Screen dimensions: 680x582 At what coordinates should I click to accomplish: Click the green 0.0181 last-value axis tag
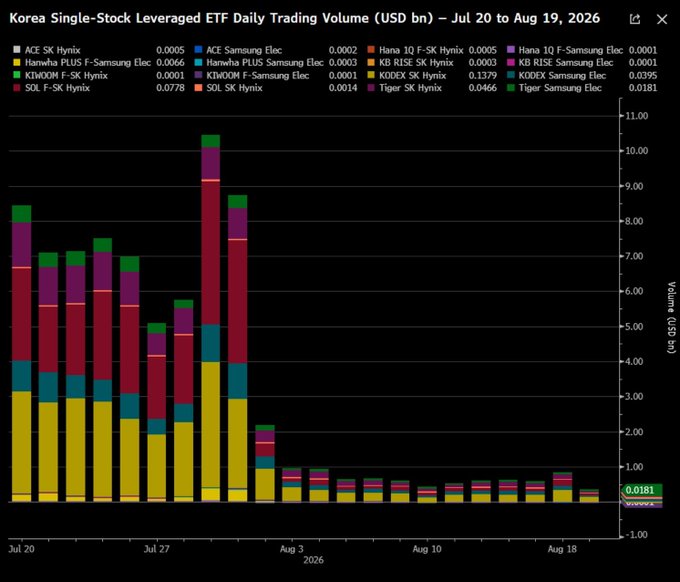pos(641,490)
